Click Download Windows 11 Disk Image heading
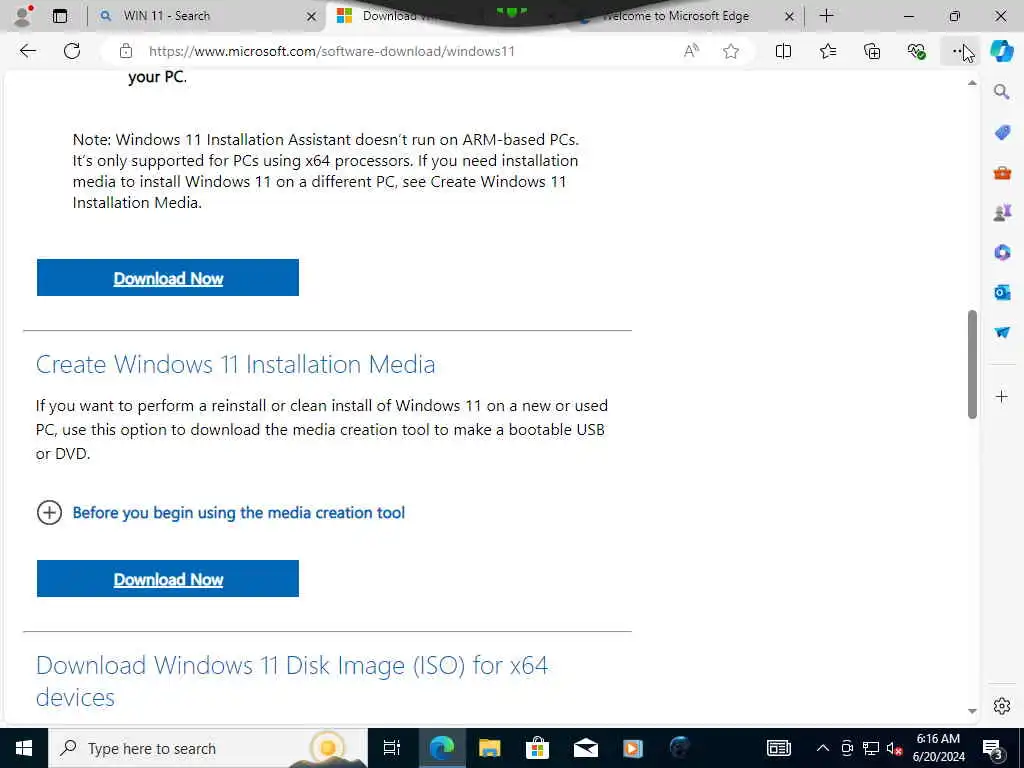The height and width of the screenshot is (768, 1024). (x=292, y=681)
